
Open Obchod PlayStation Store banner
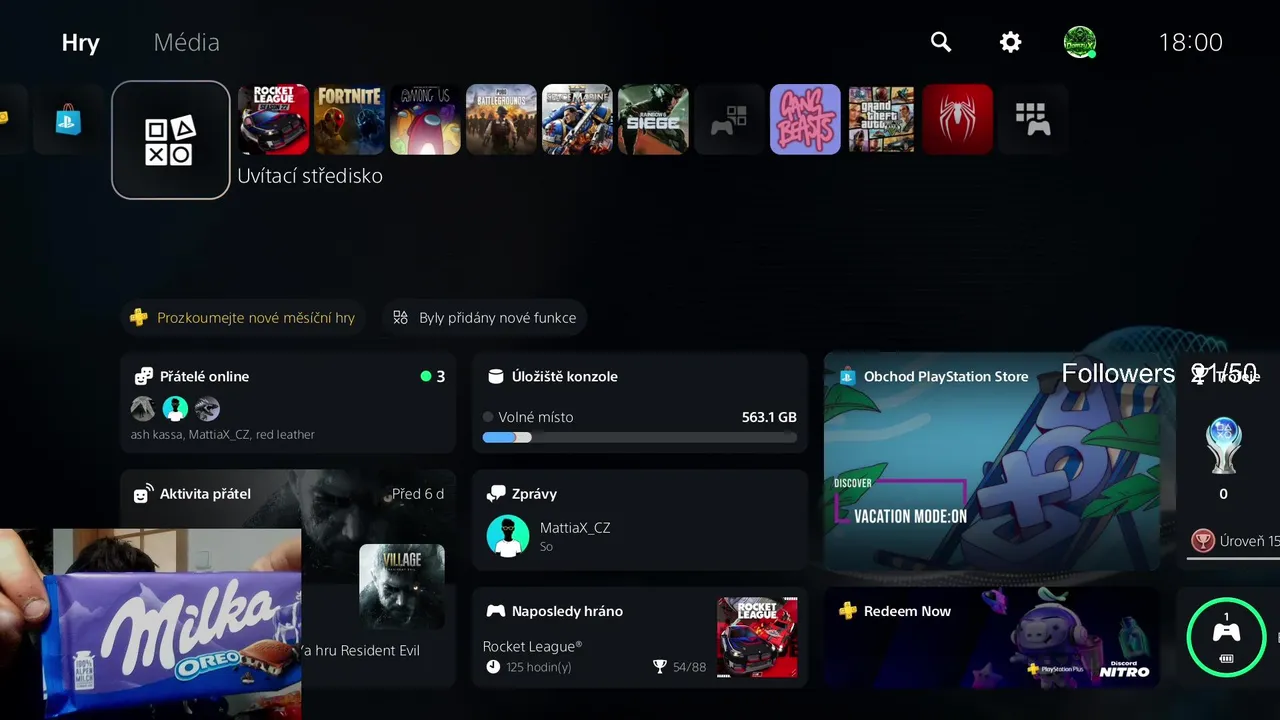tap(992, 462)
